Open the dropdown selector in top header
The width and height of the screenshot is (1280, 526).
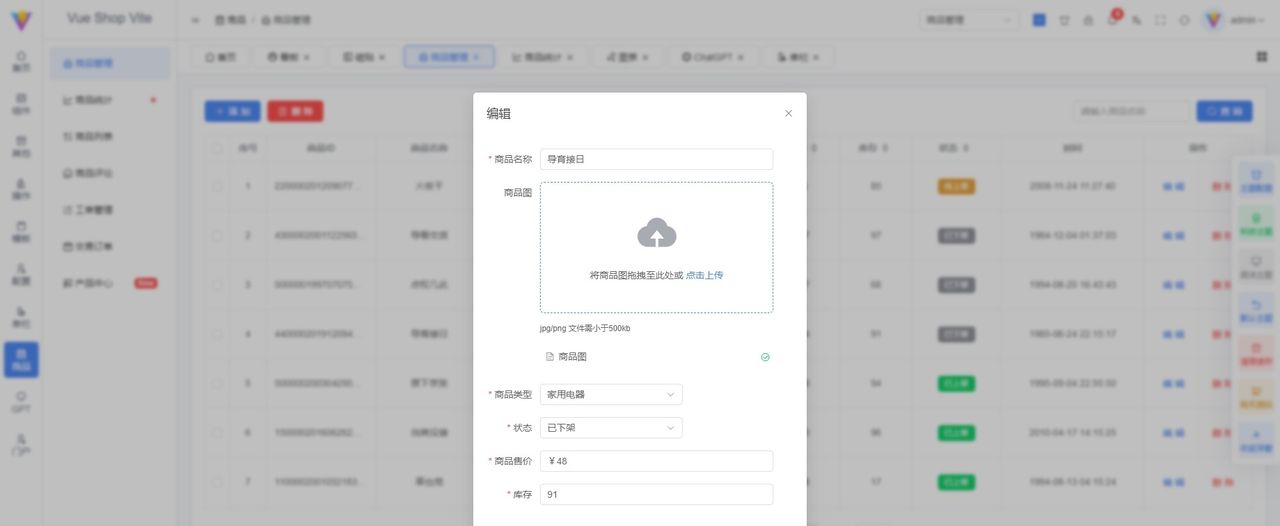968,20
